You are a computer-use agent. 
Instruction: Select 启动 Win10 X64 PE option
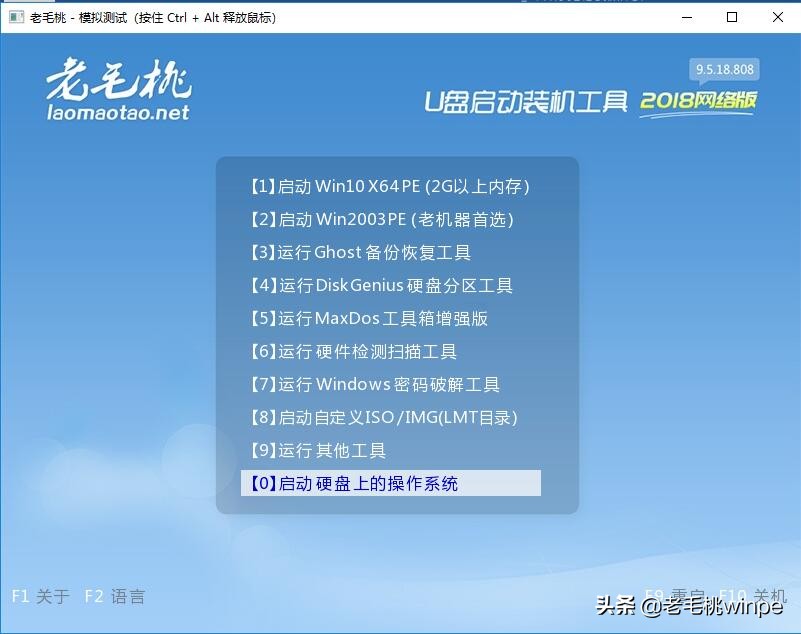(x=390, y=186)
